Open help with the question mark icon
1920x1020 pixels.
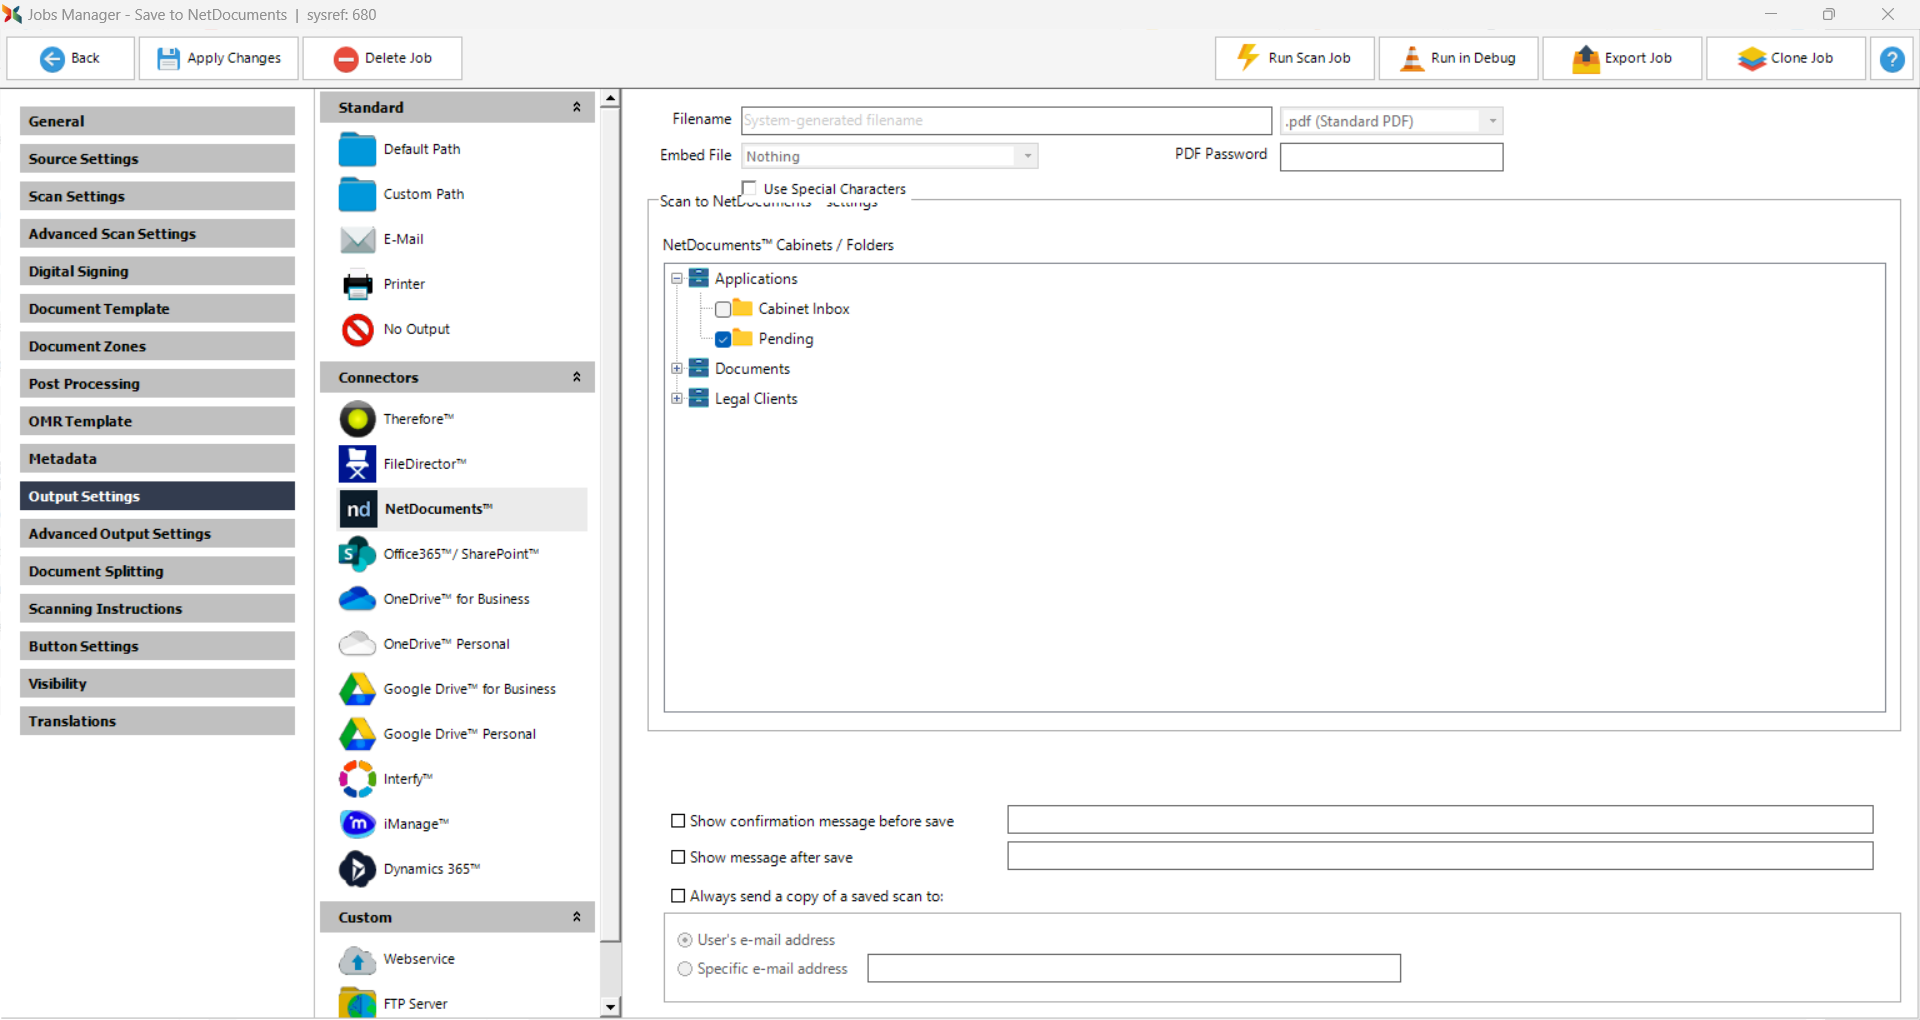click(x=1891, y=59)
